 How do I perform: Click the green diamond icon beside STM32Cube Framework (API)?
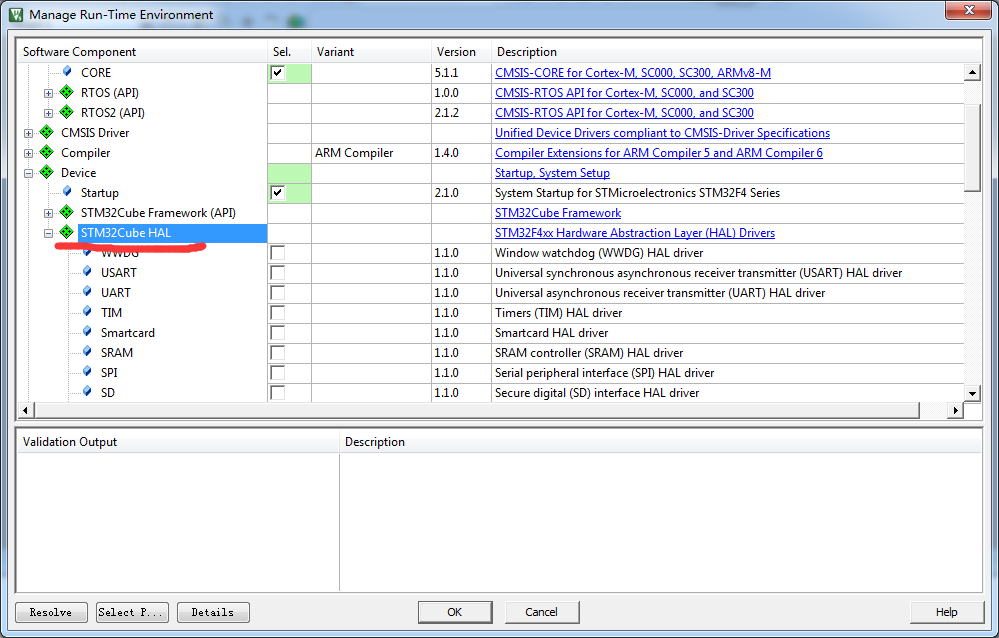[x=67, y=212]
